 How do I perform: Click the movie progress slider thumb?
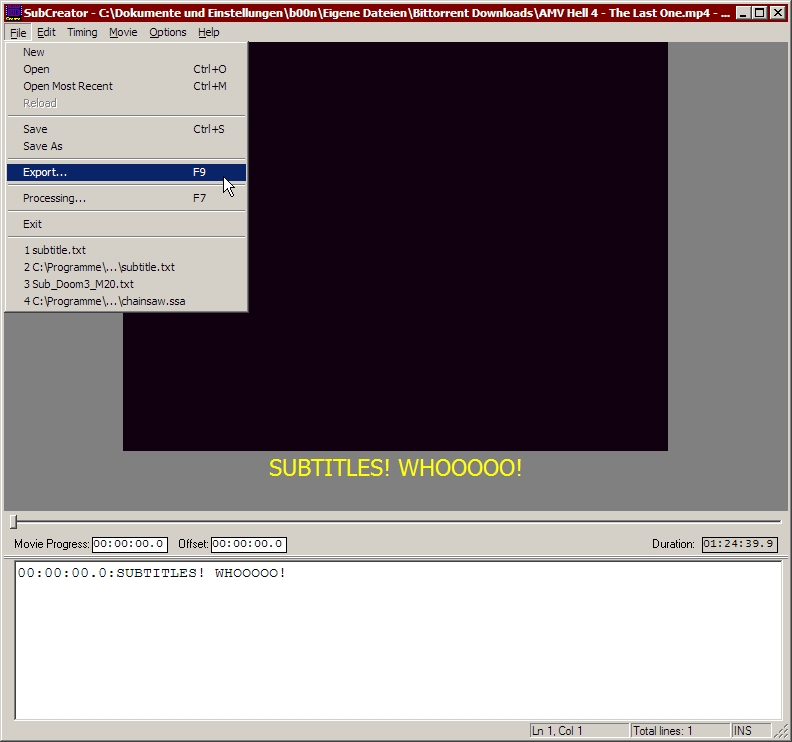pyautogui.click(x=14, y=521)
